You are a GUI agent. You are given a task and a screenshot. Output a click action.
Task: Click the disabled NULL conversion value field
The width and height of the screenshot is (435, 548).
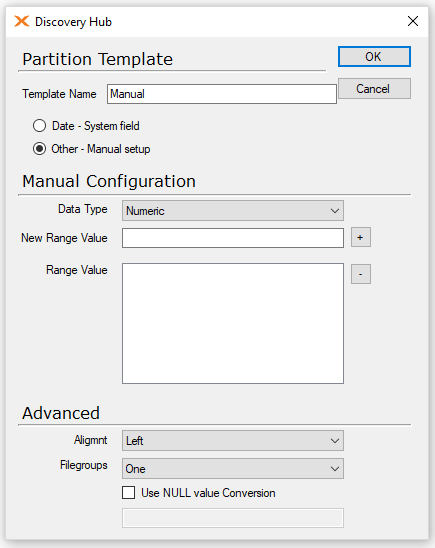[x=233, y=518]
